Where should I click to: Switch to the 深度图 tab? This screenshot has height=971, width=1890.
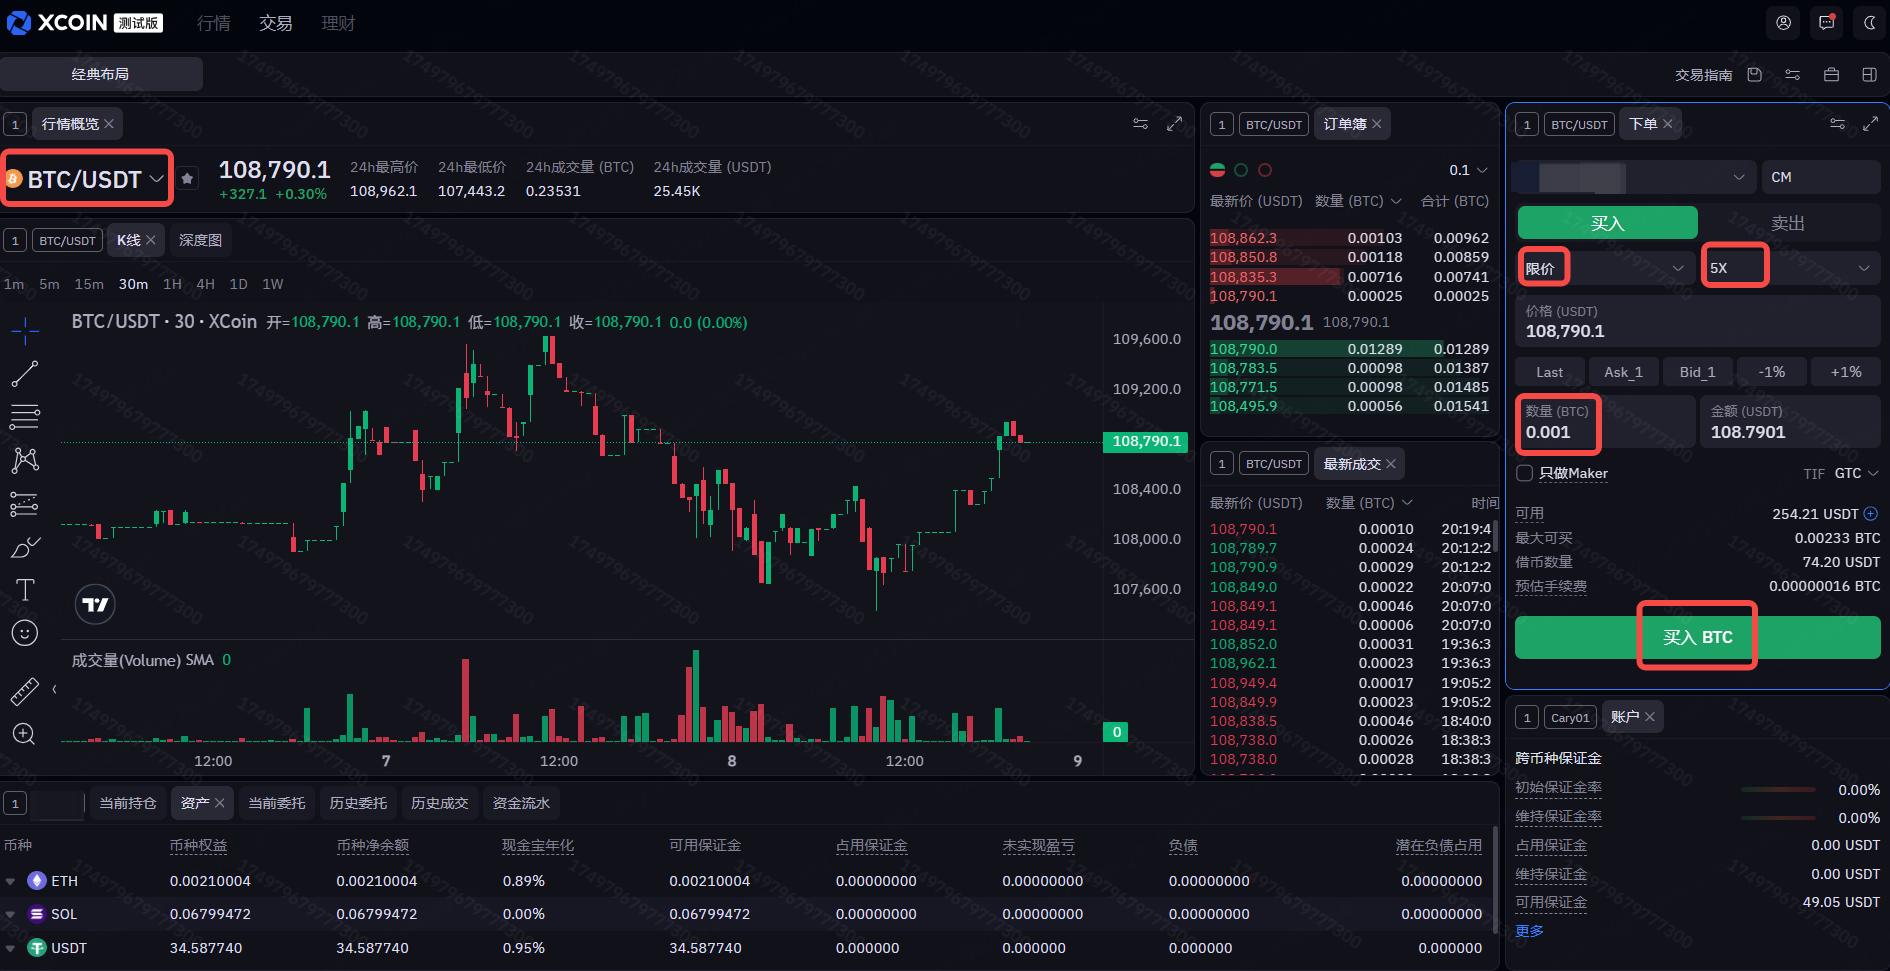tap(200, 240)
